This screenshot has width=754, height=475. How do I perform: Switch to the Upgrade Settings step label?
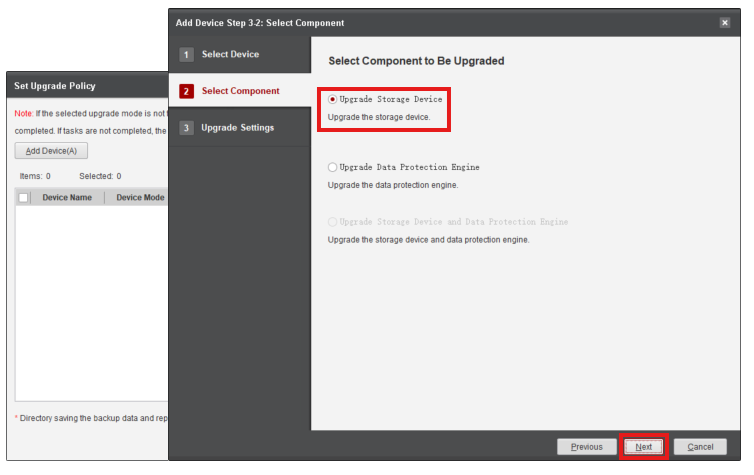coord(237,128)
